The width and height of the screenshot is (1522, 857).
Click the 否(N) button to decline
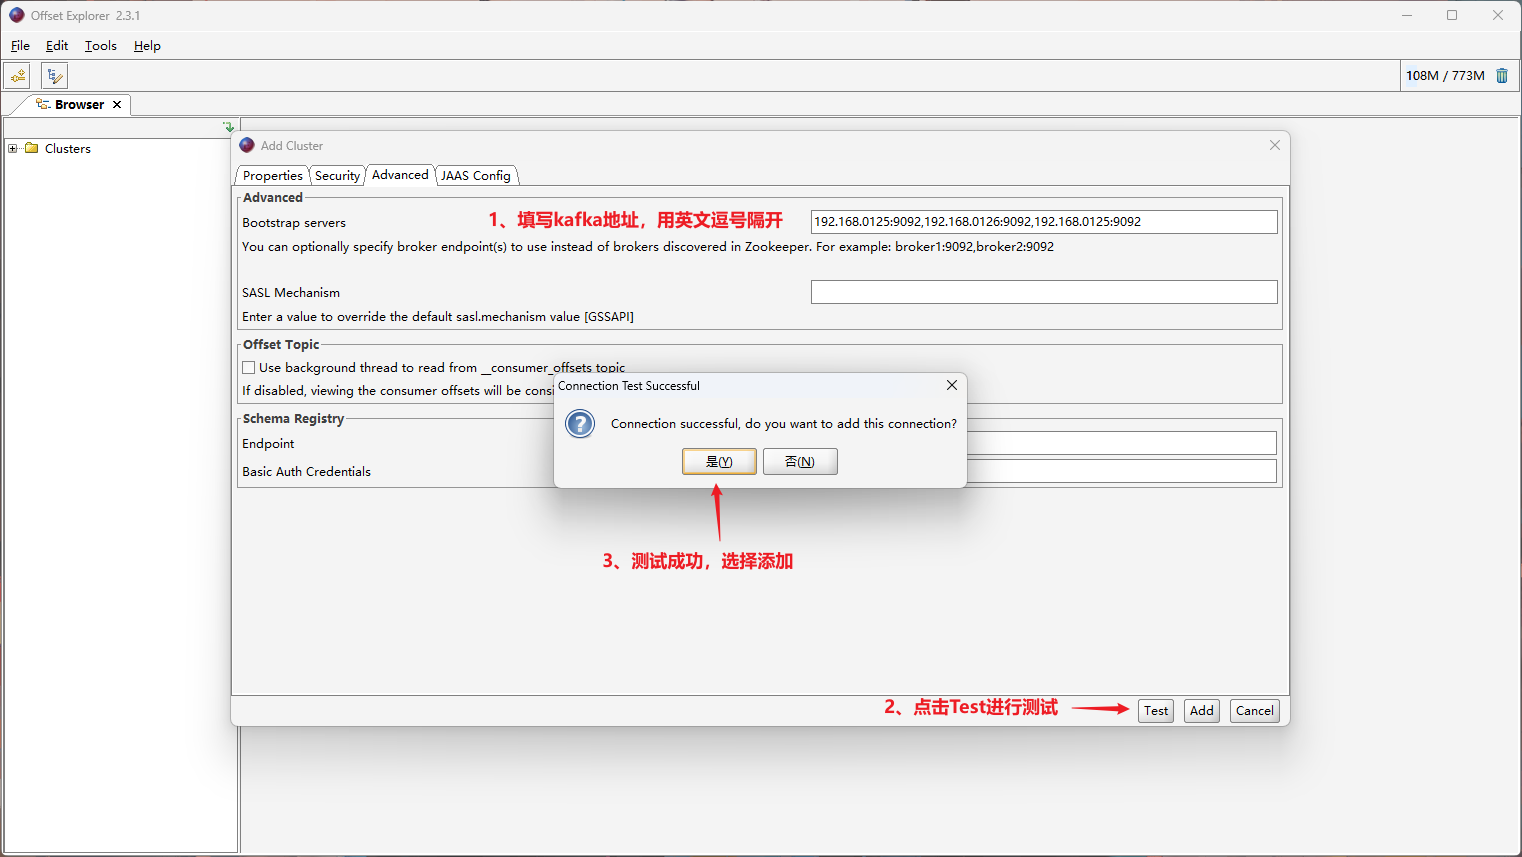[800, 461]
